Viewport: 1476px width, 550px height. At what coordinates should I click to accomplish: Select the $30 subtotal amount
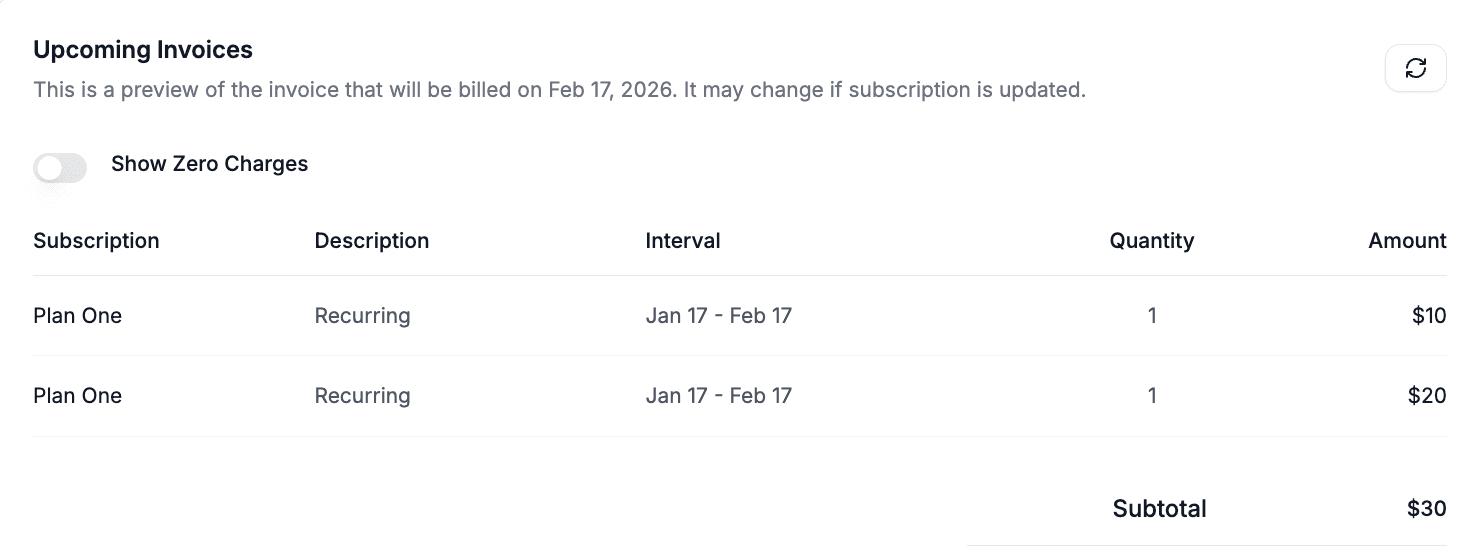pos(1427,509)
